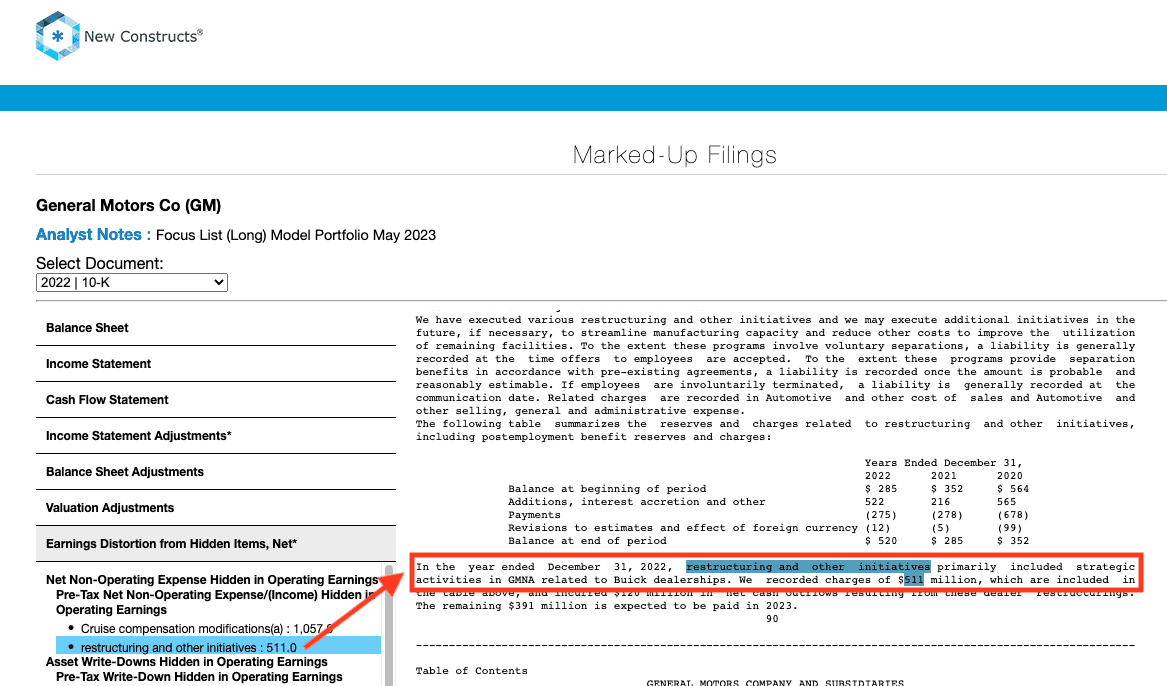This screenshot has width=1167, height=686.
Task: Click the 'Table of Contents' text in filing
Action: click(x=472, y=671)
